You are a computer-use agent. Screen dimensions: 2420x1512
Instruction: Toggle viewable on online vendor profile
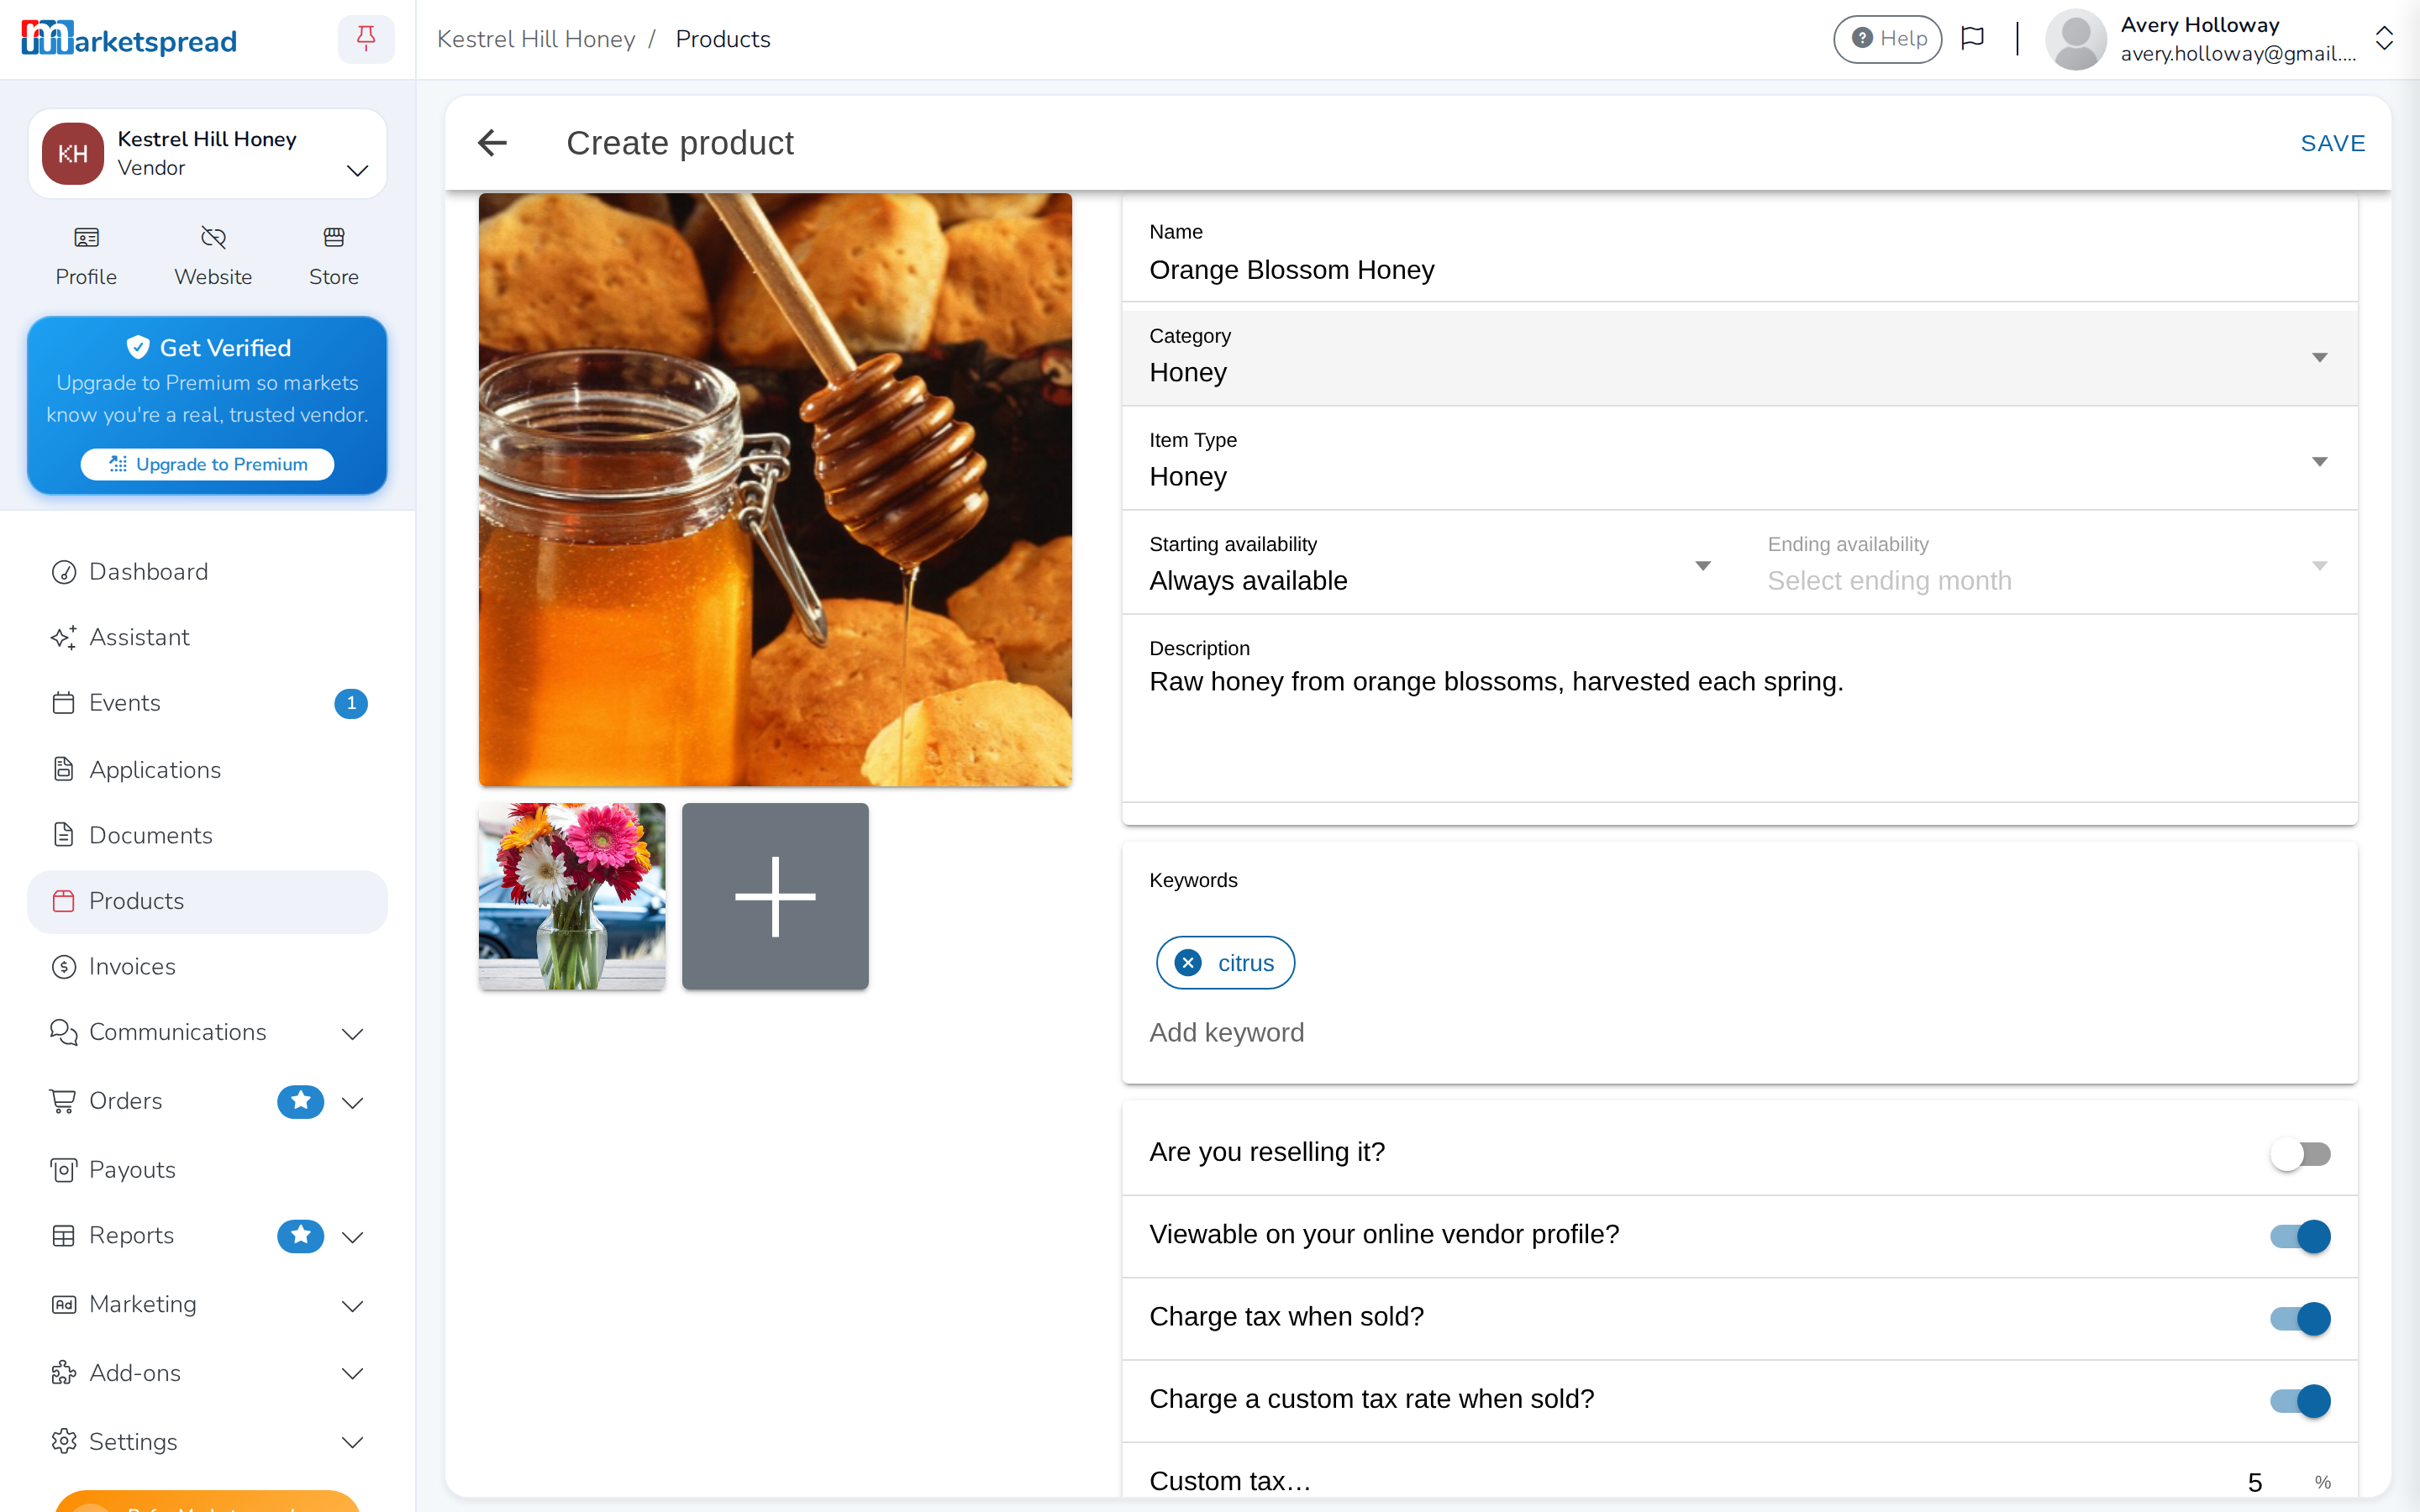(x=2300, y=1236)
